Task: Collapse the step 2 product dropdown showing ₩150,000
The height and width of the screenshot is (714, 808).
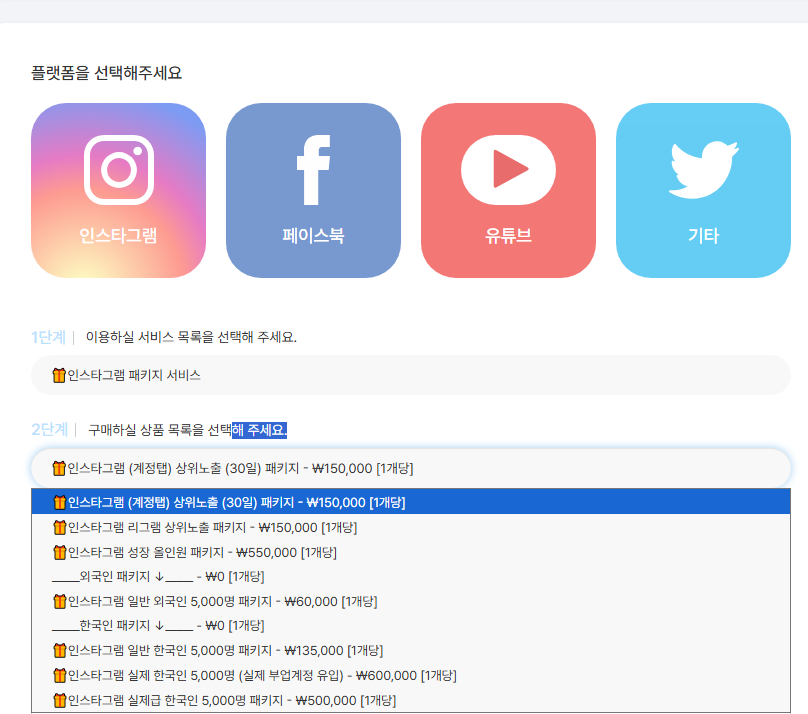Action: point(411,468)
